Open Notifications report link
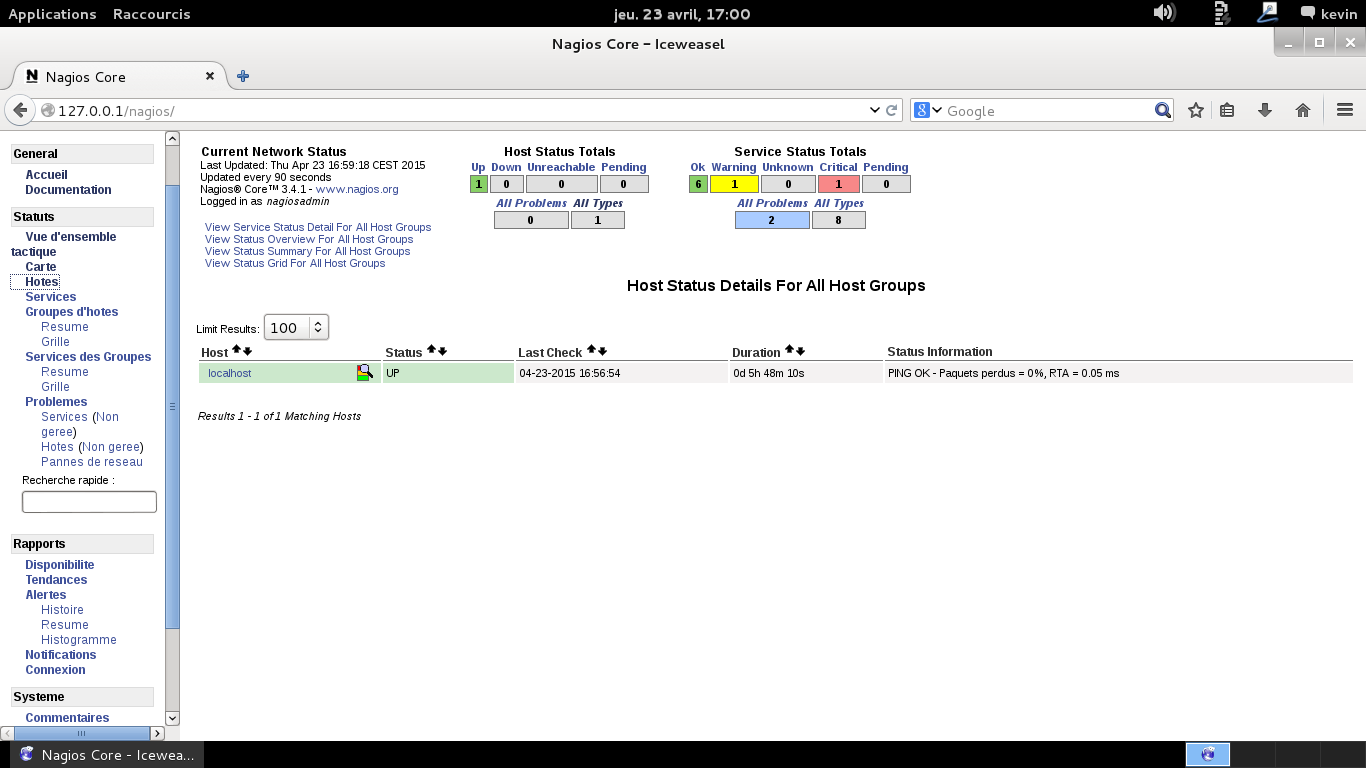The width and height of the screenshot is (1366, 768). [x=61, y=655]
